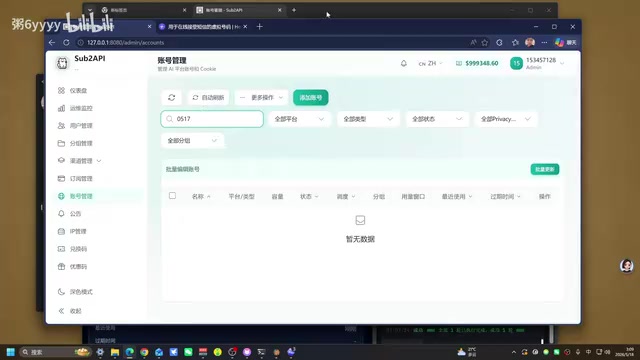Click the notification bell in the header

click(404, 63)
